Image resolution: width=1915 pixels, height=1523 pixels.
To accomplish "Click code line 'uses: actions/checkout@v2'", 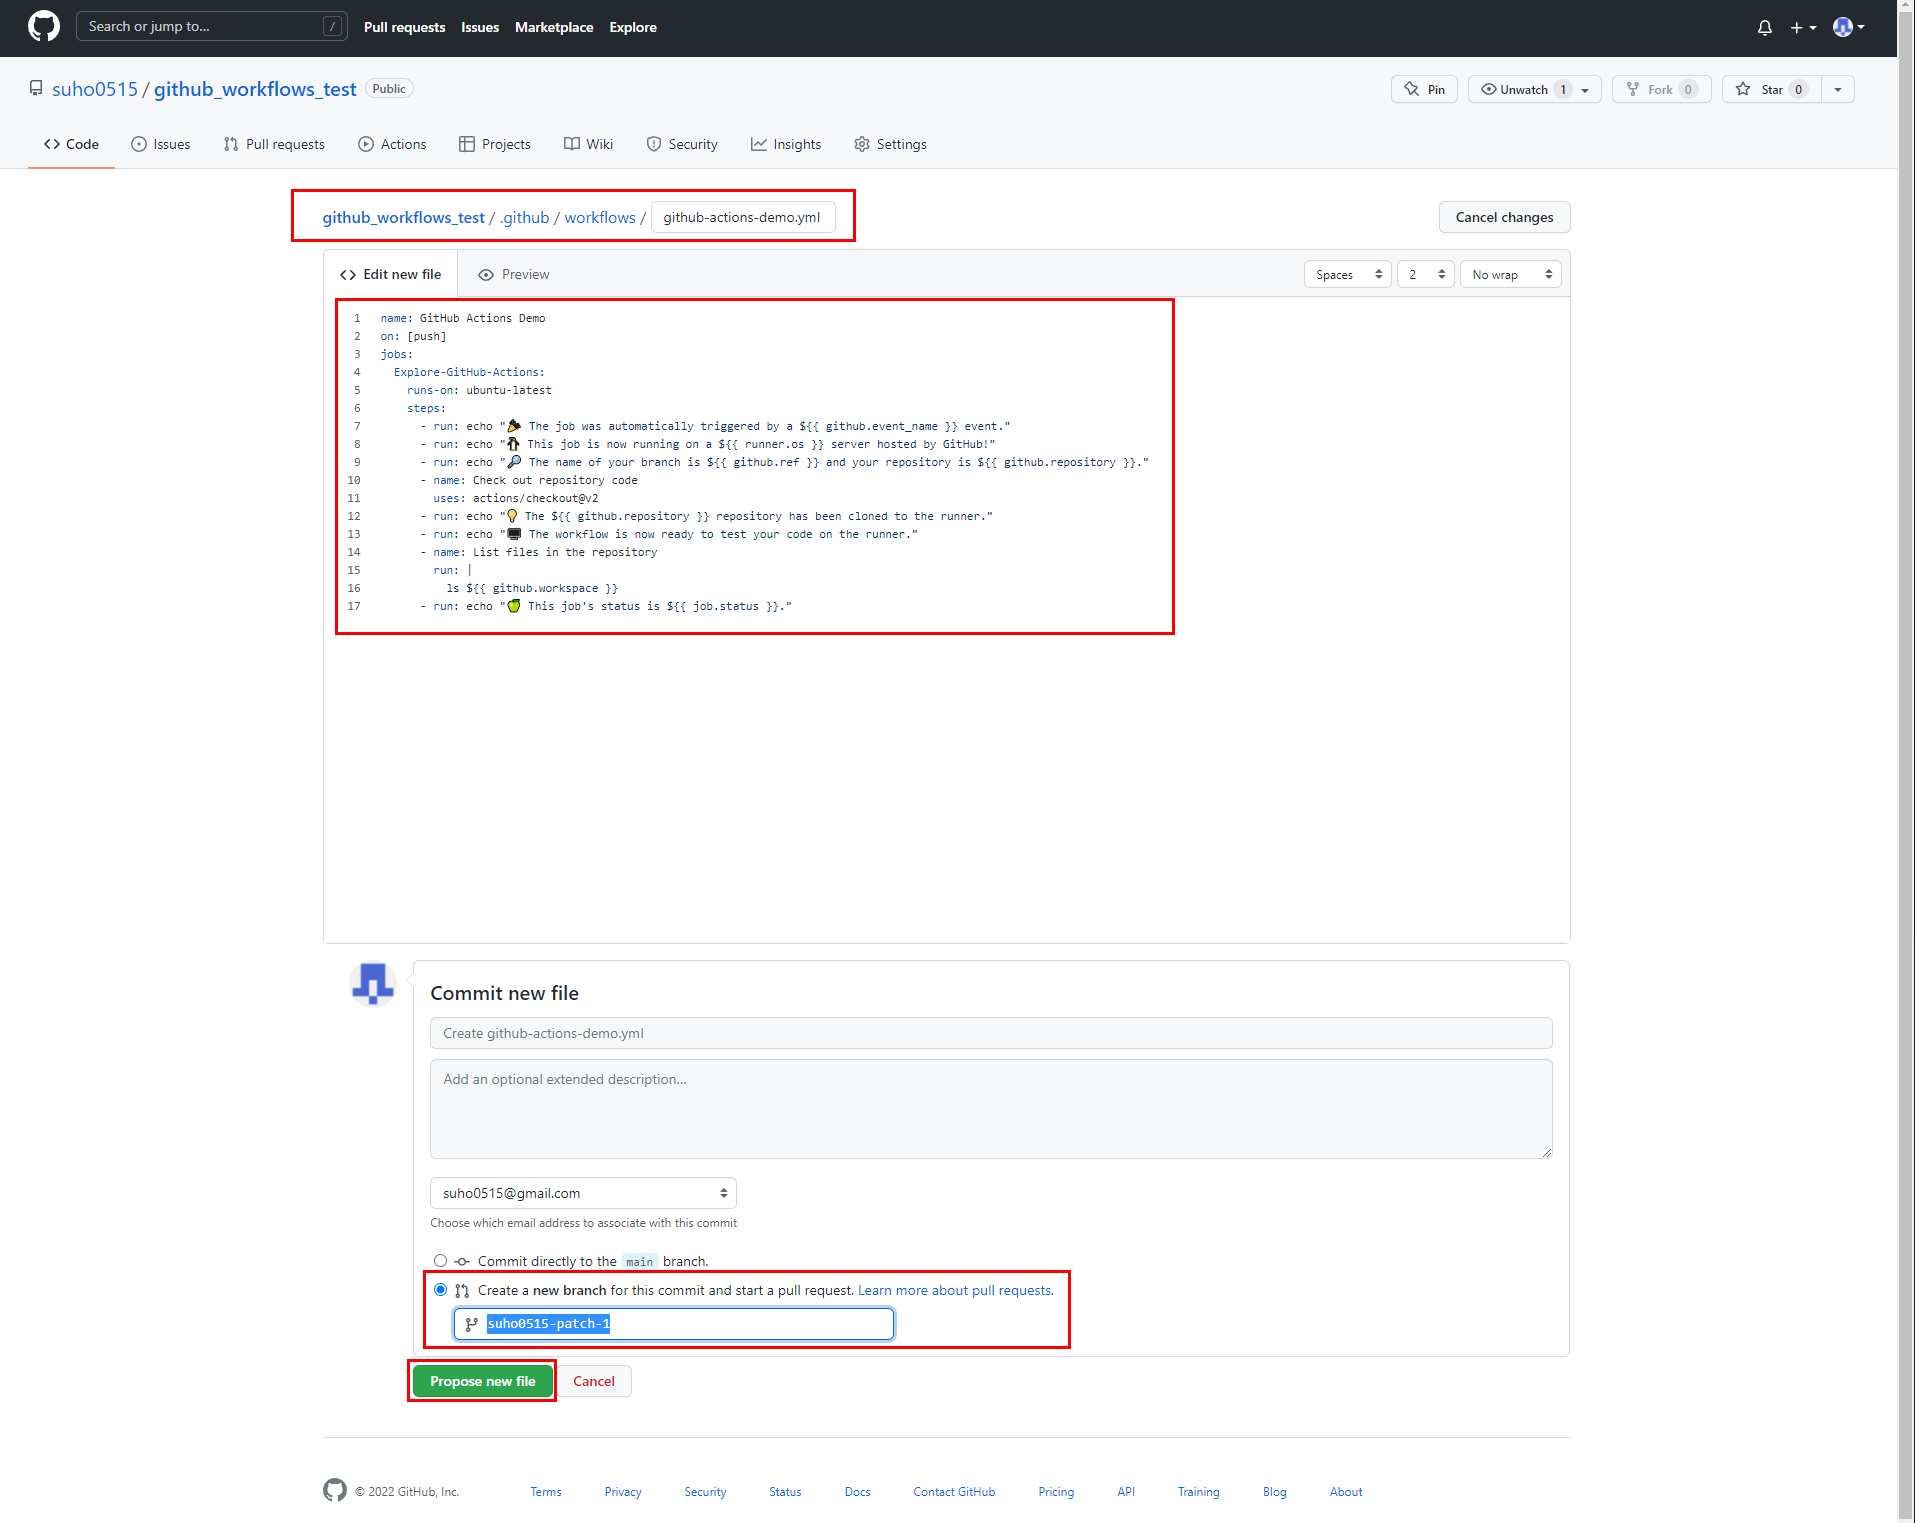I will pos(516,498).
